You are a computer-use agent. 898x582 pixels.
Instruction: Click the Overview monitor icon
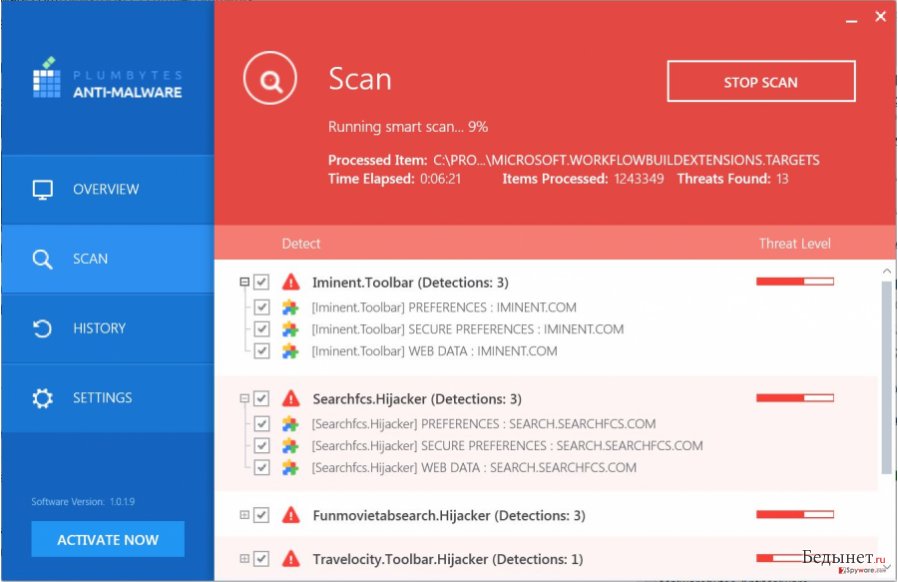click(x=42, y=190)
